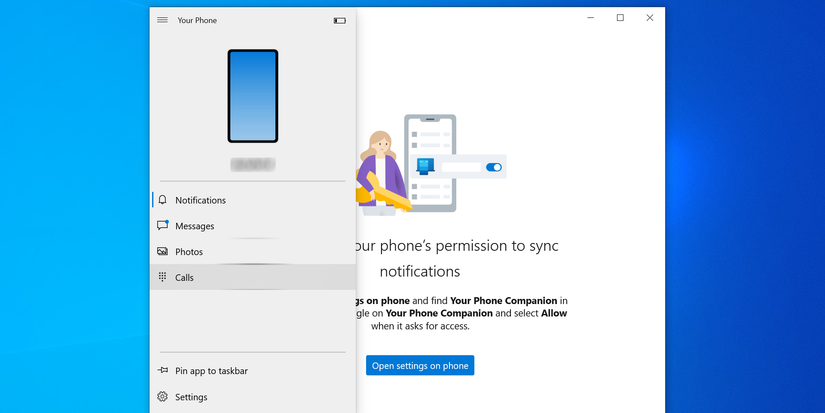Click the 'notifications' heading text

click(x=420, y=271)
